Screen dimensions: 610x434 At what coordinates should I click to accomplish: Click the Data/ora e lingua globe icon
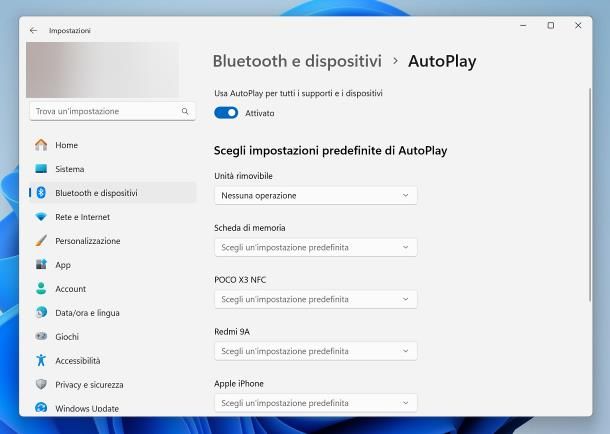coord(41,313)
